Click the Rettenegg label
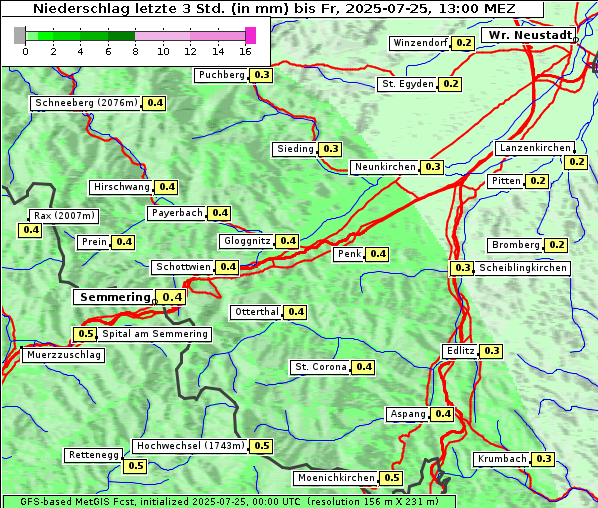Viewport: 598px width, 508px height. click(x=94, y=455)
